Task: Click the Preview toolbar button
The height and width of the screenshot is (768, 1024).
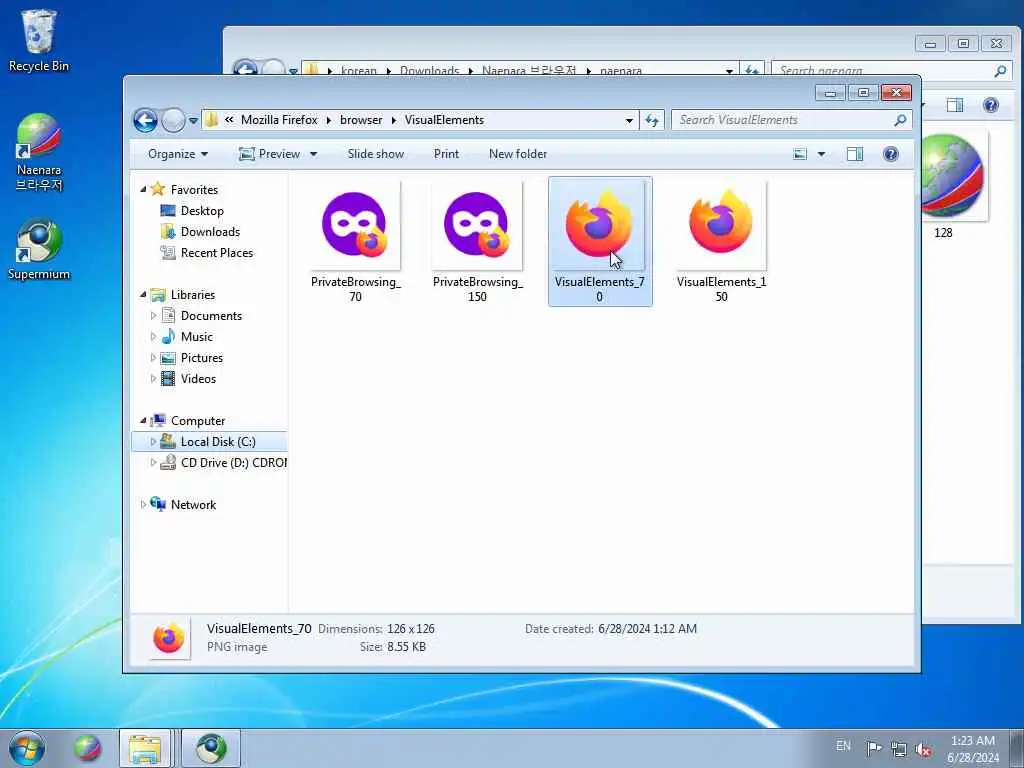Action: tap(269, 154)
